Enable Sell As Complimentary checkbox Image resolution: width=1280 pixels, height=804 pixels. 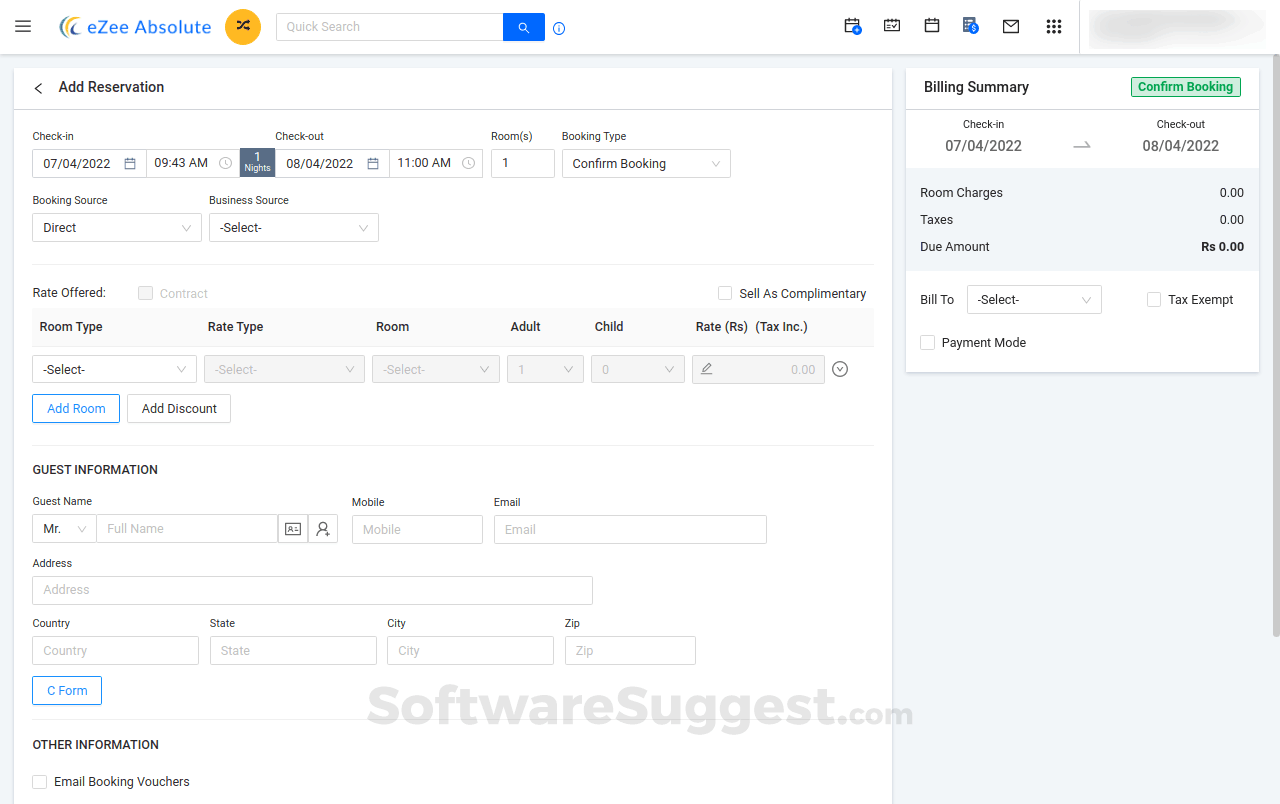pyautogui.click(x=725, y=293)
